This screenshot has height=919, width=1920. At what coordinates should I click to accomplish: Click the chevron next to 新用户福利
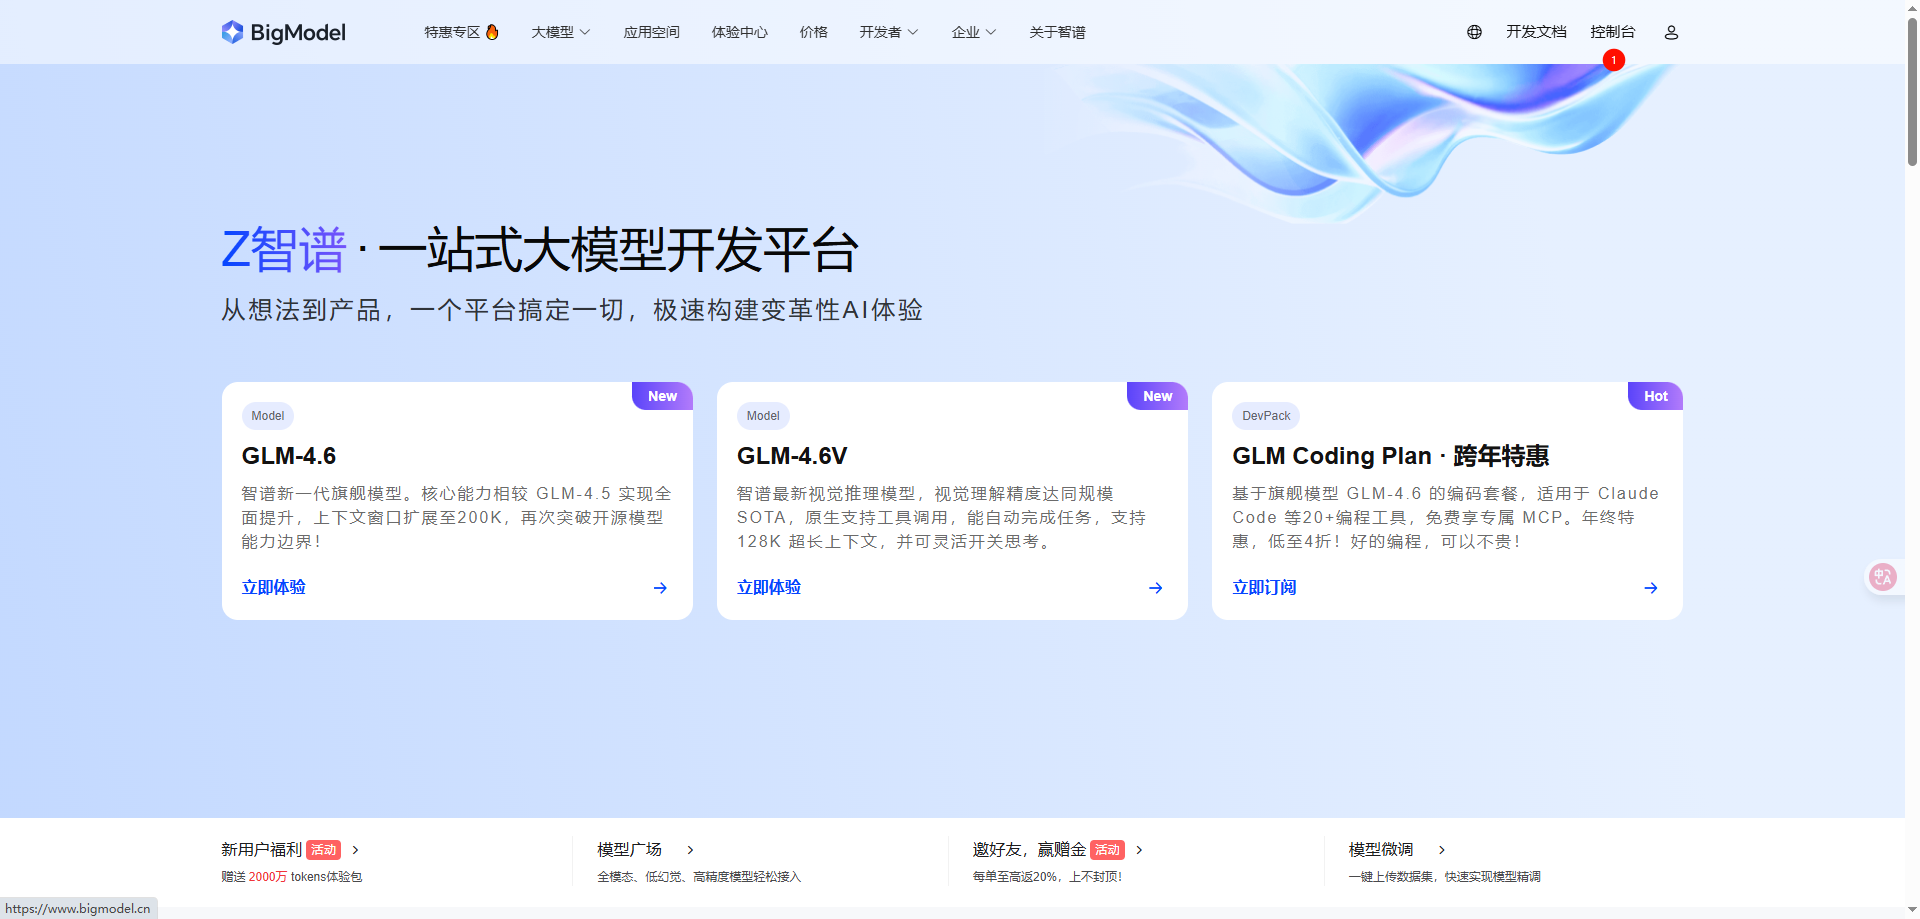point(355,850)
